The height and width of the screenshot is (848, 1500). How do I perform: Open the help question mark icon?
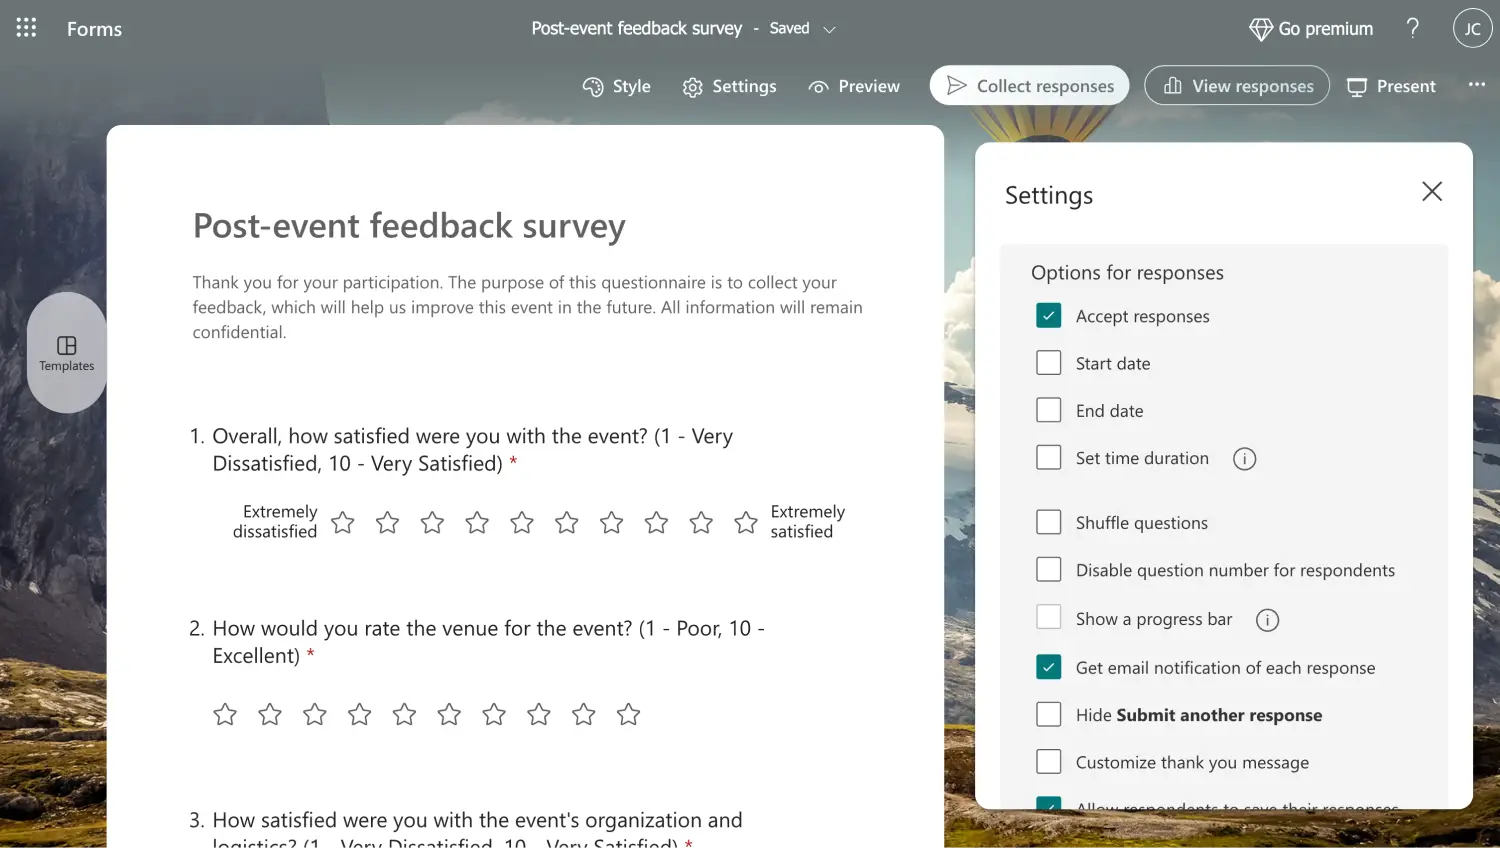[1412, 28]
